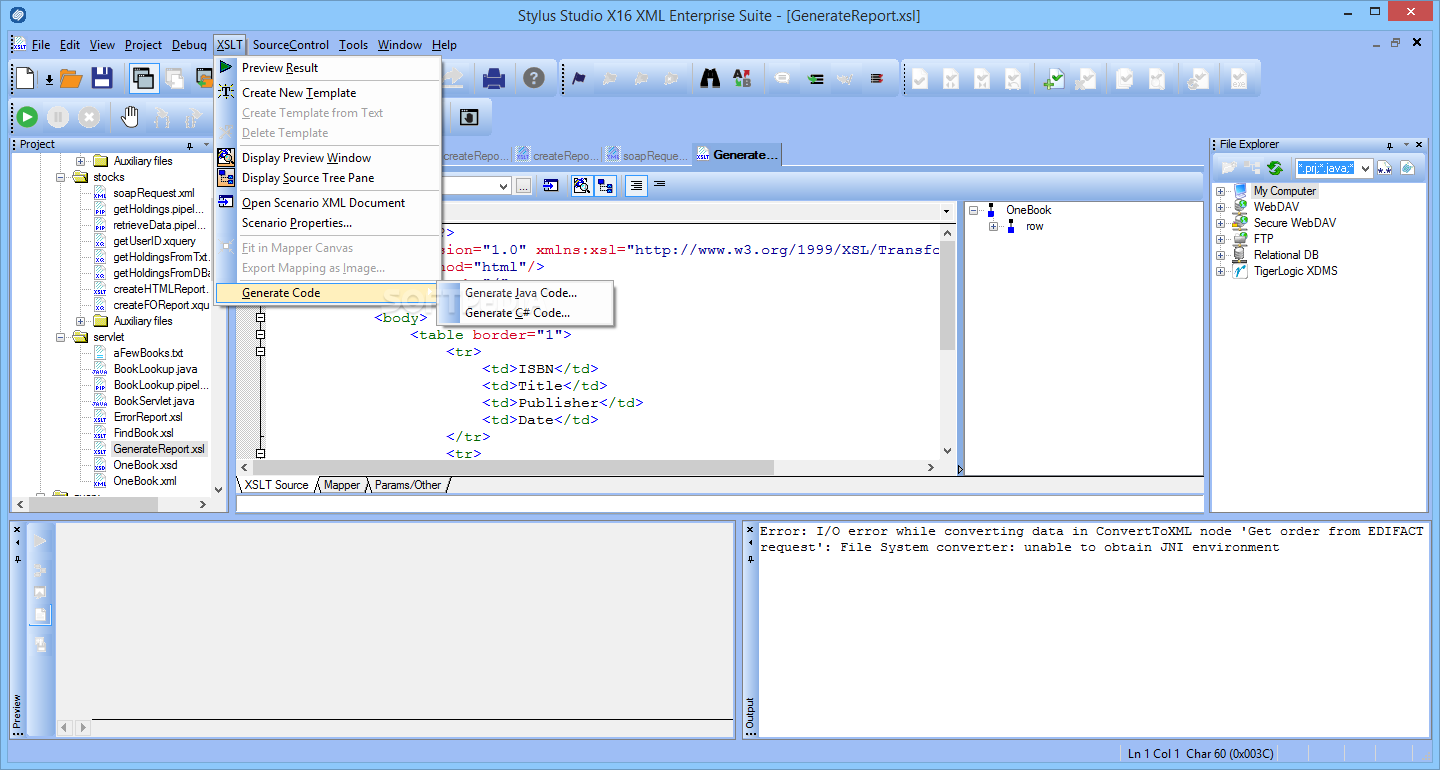Click the cascade windows toolbar icon
The image size is (1440, 770).
[x=143, y=78]
